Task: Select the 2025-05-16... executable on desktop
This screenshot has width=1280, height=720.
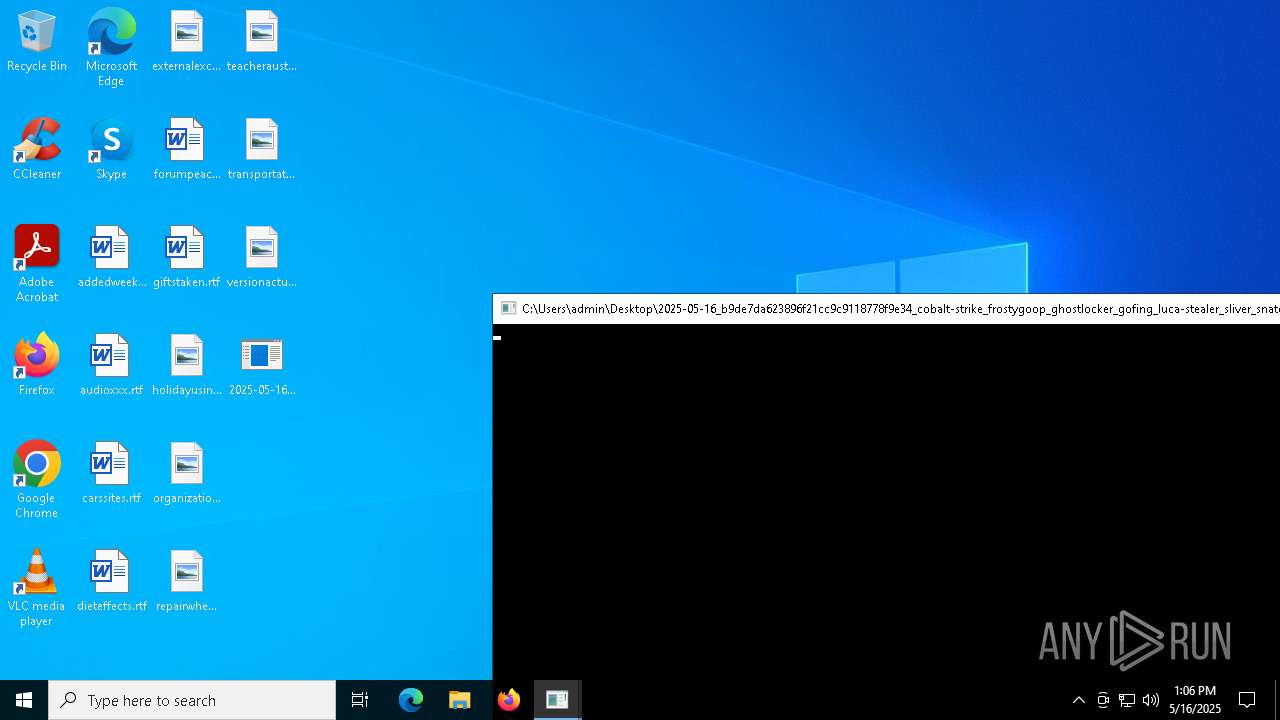Action: (261, 366)
